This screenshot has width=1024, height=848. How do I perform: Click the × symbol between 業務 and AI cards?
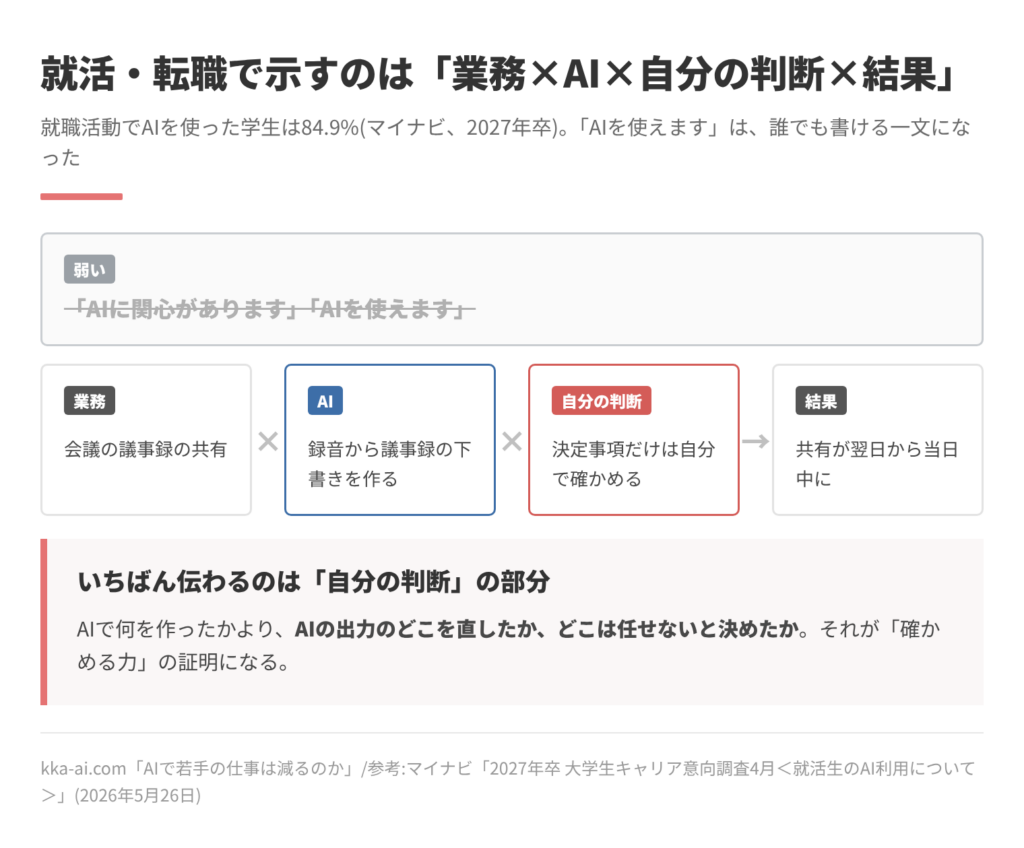[268, 442]
